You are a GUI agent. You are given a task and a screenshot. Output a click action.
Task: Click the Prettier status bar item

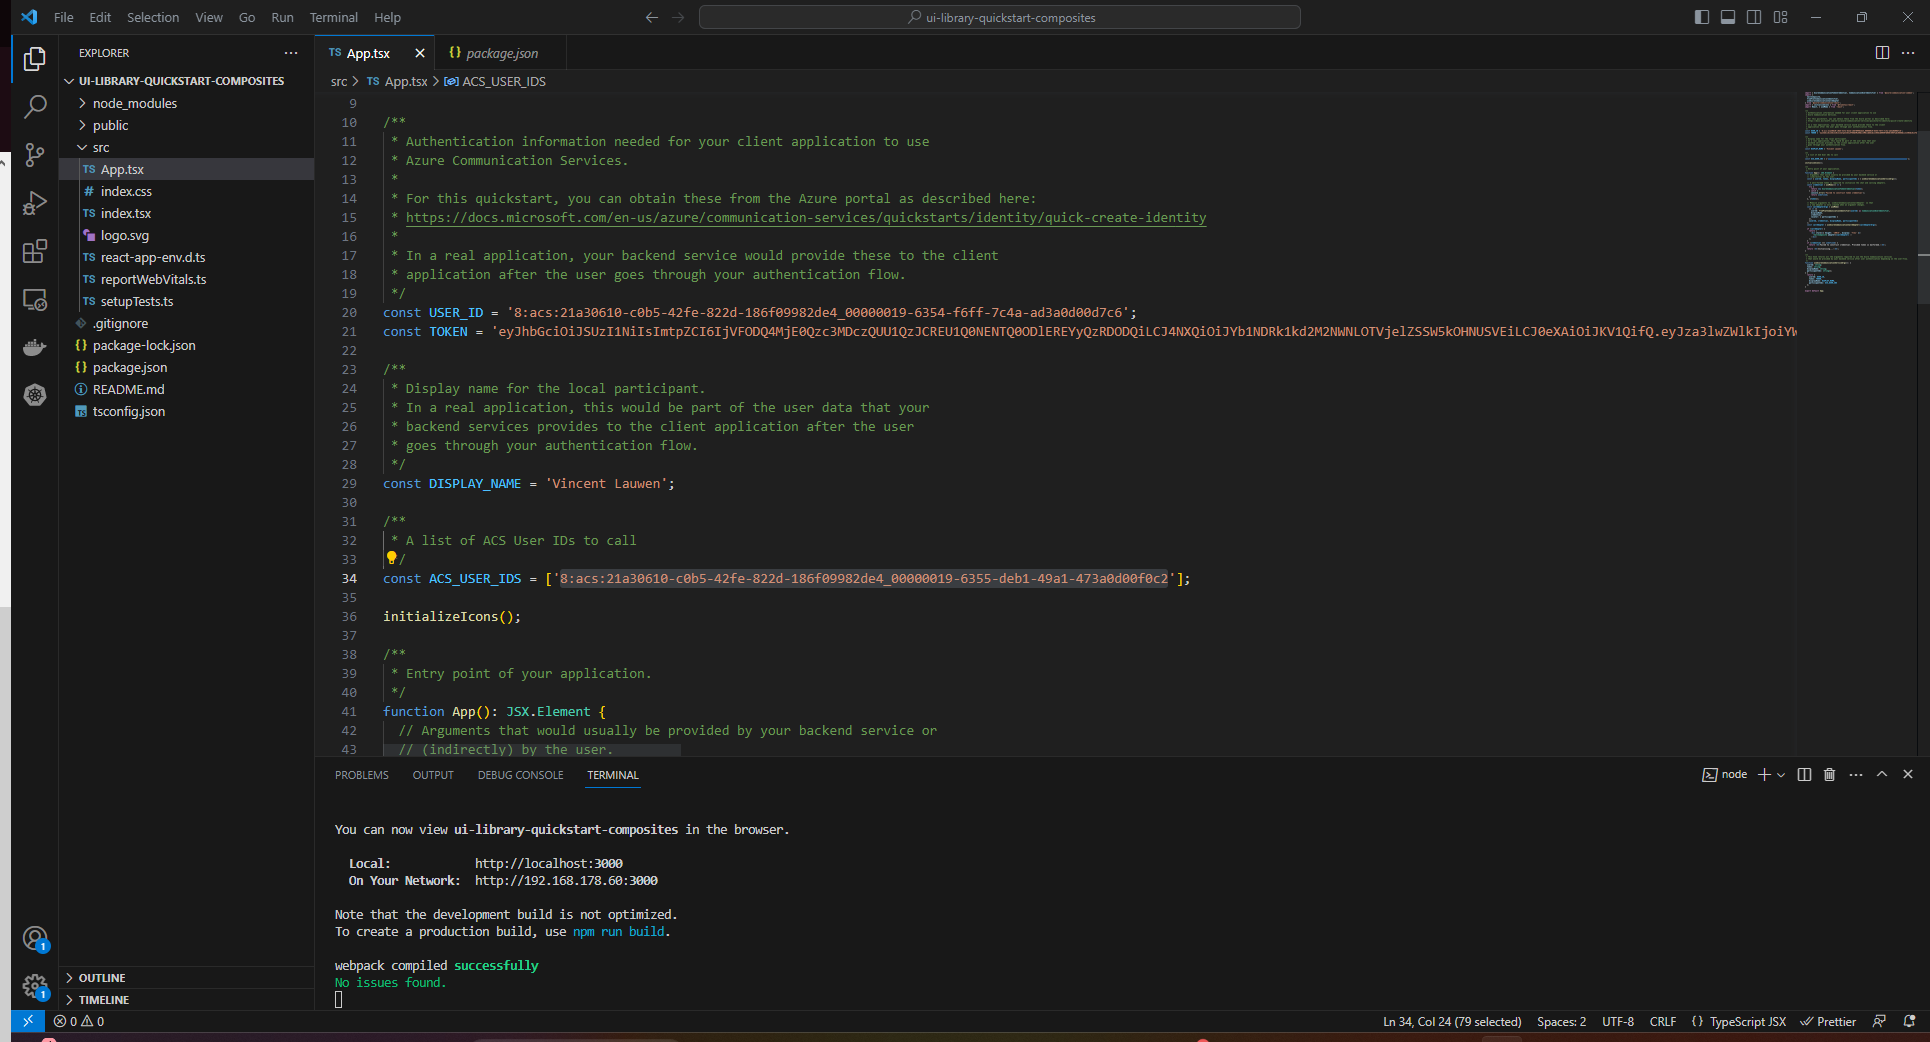(1828, 1021)
